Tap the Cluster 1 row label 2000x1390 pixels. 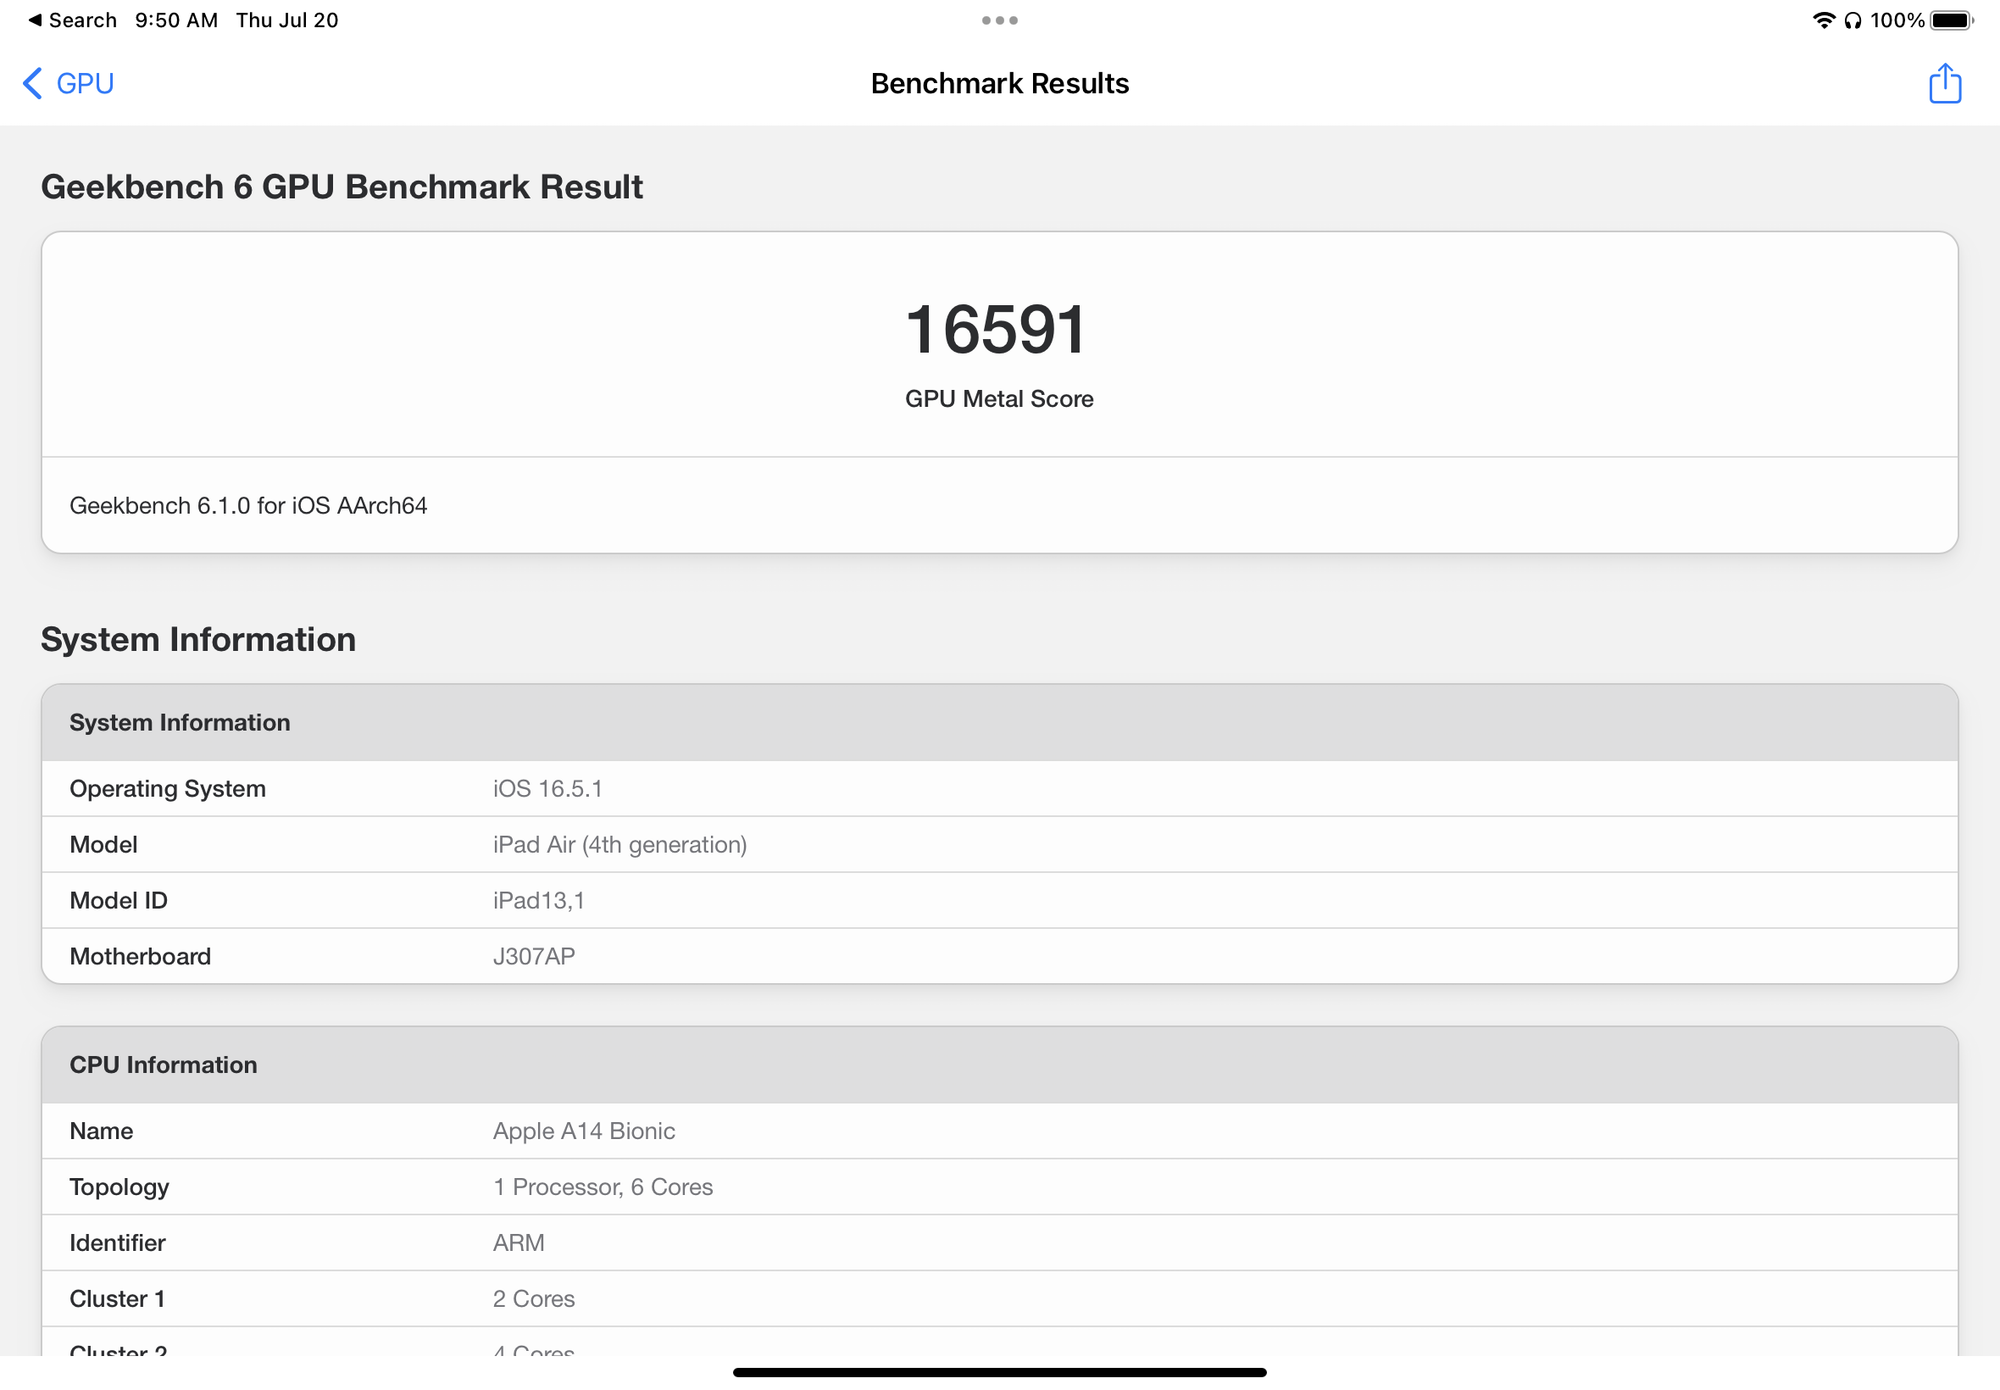pos(117,1299)
